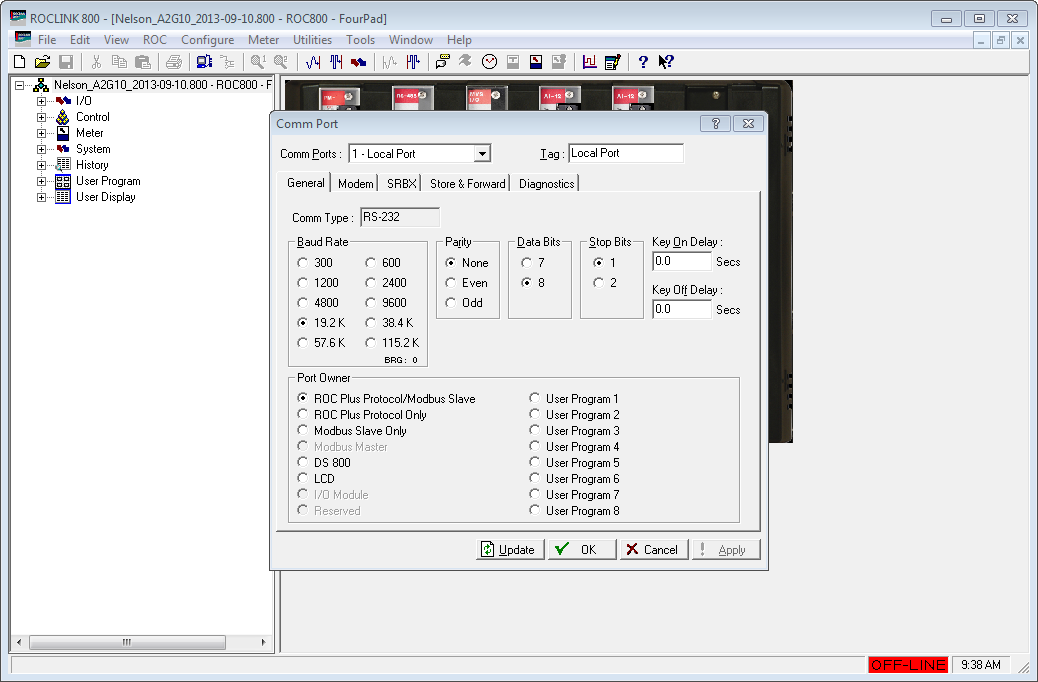This screenshot has width=1038, height=682.
Task: Expand the I/O tree node
Action: point(41,101)
